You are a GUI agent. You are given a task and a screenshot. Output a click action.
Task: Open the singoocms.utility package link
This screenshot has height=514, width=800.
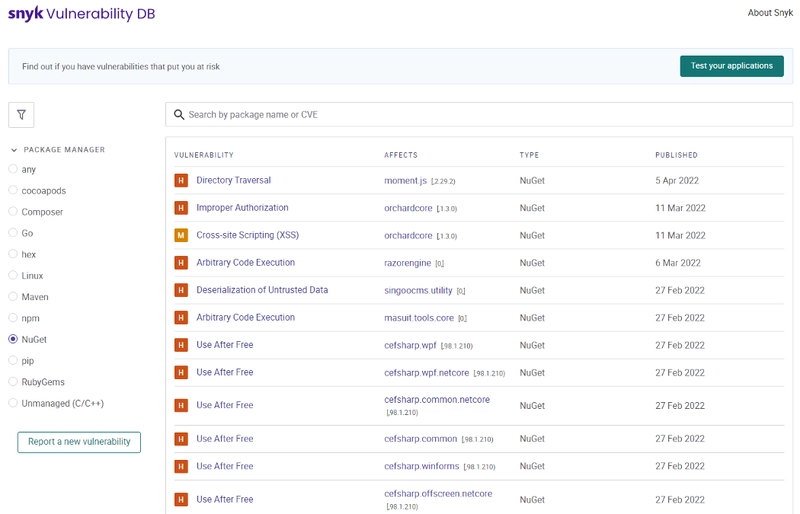coord(418,290)
